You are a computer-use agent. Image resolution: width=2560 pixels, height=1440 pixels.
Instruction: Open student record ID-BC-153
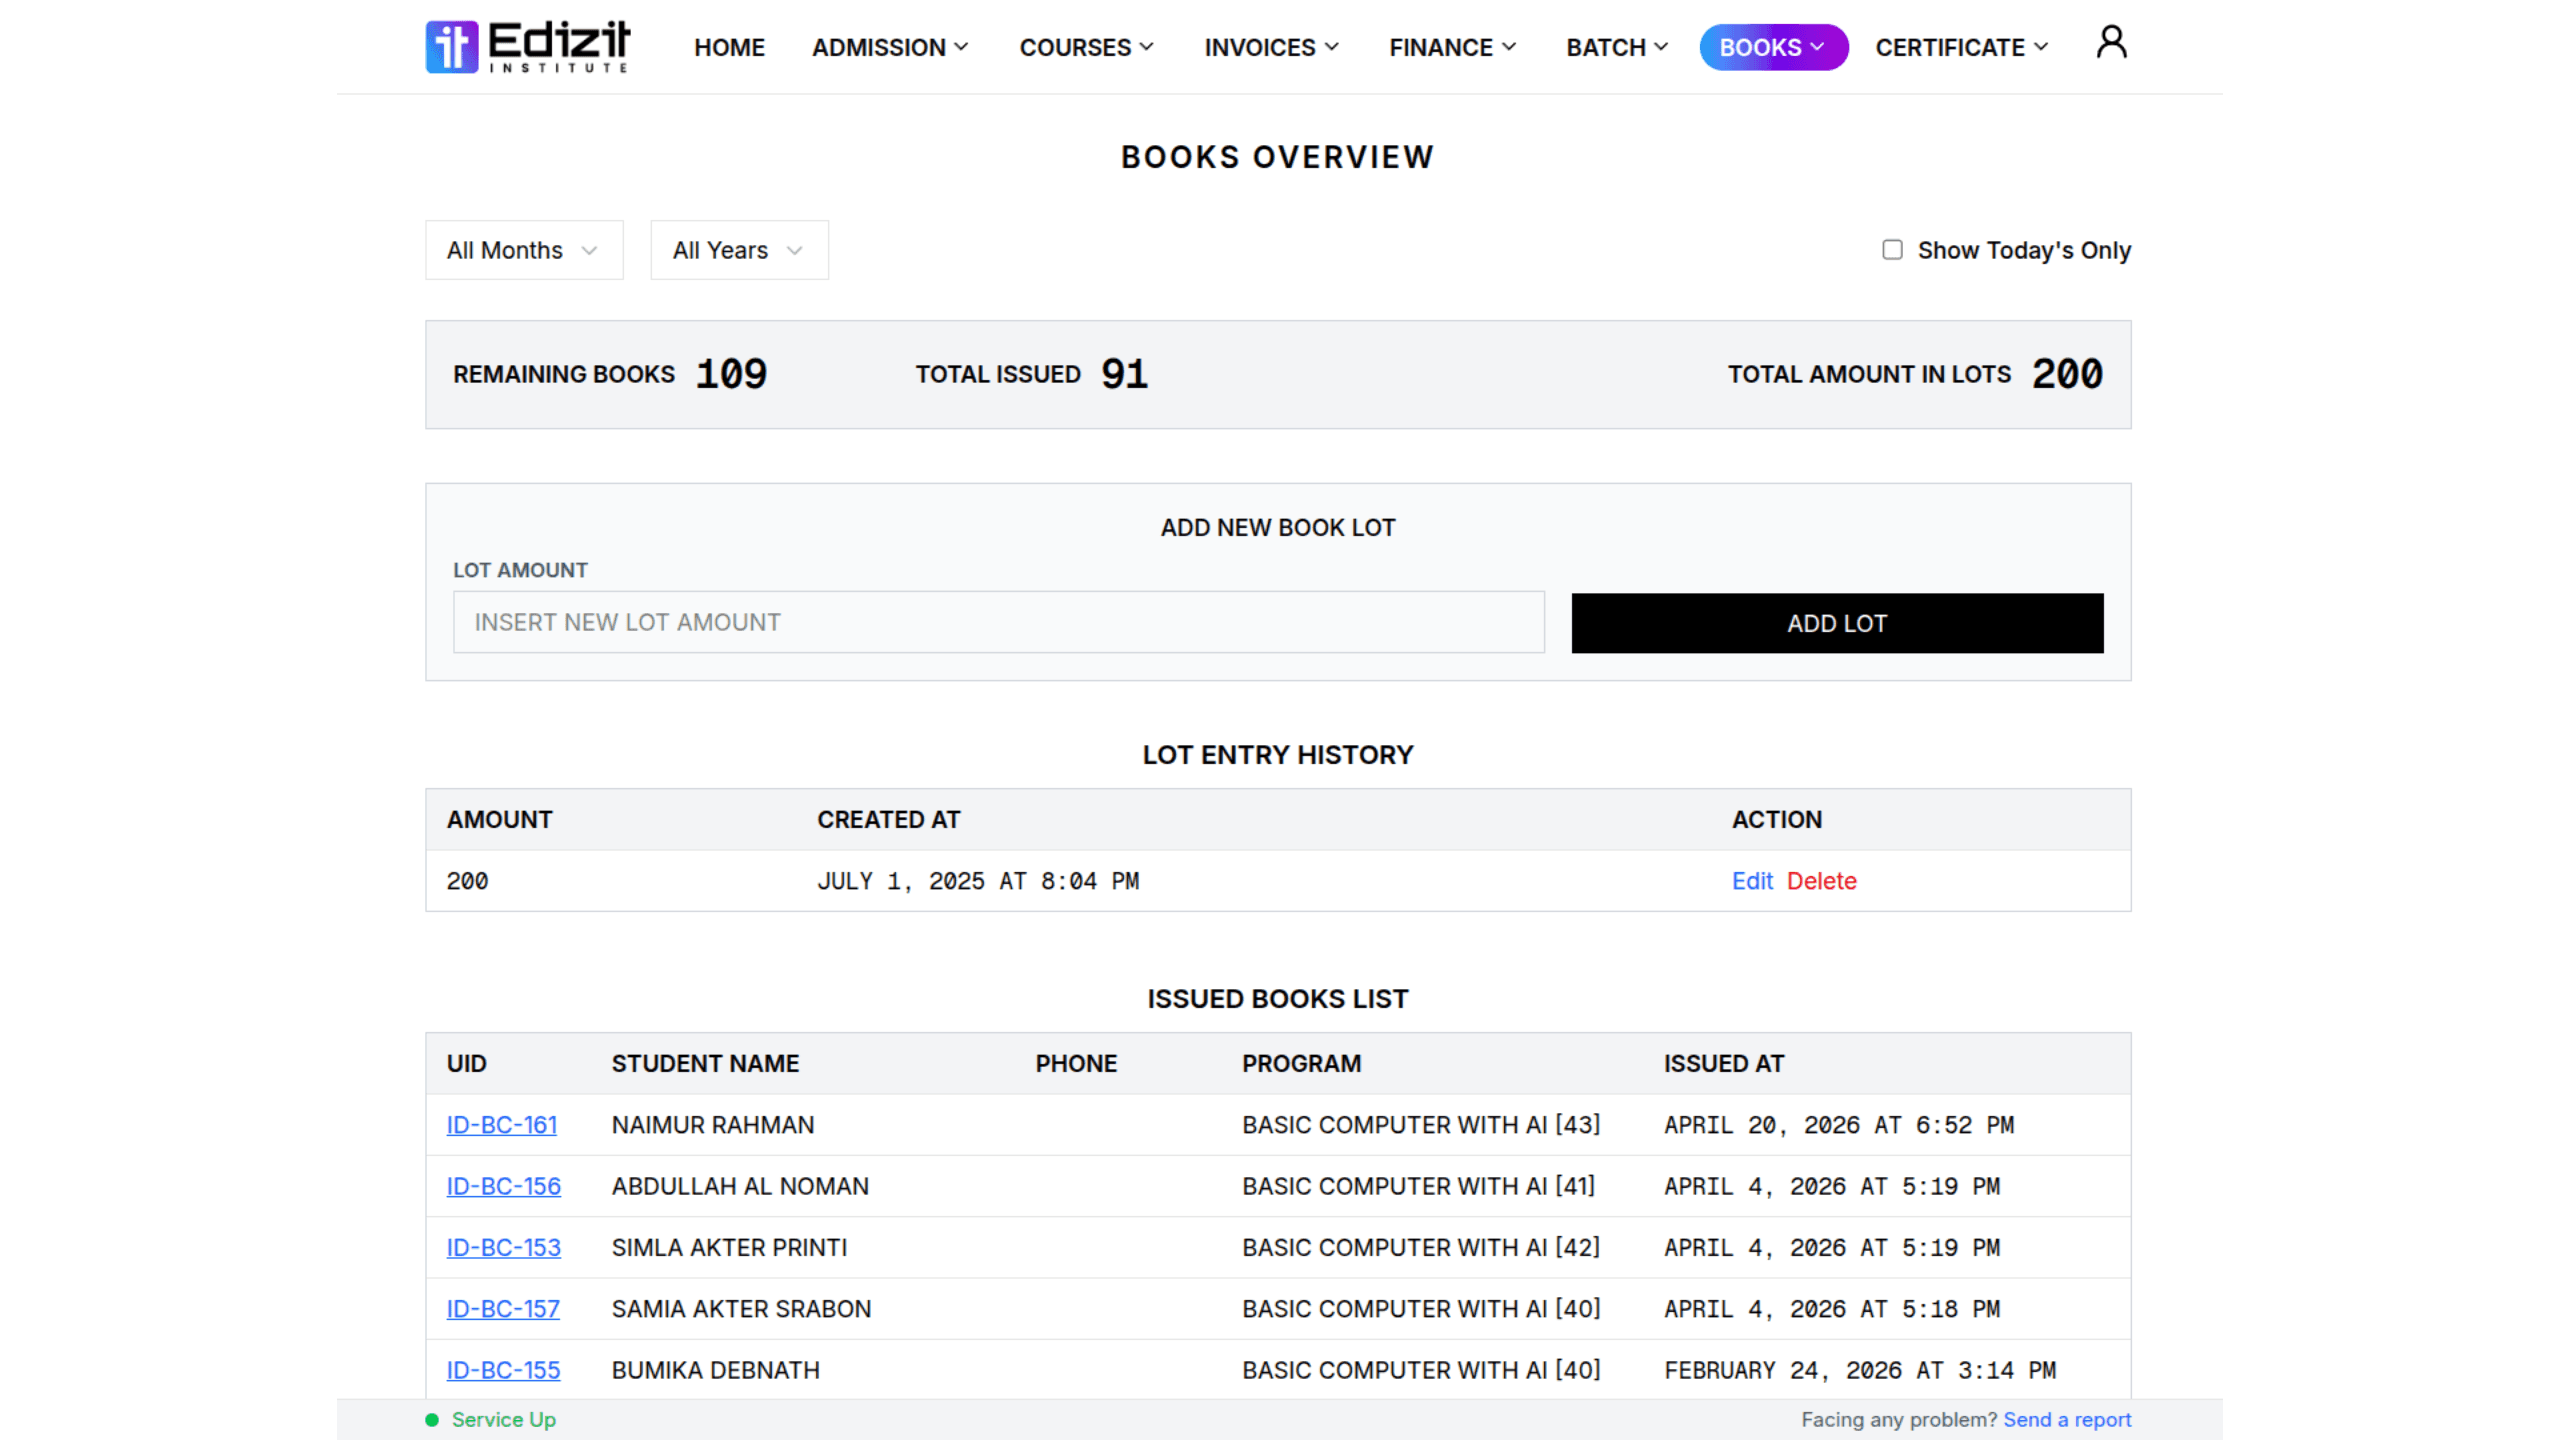503,1248
